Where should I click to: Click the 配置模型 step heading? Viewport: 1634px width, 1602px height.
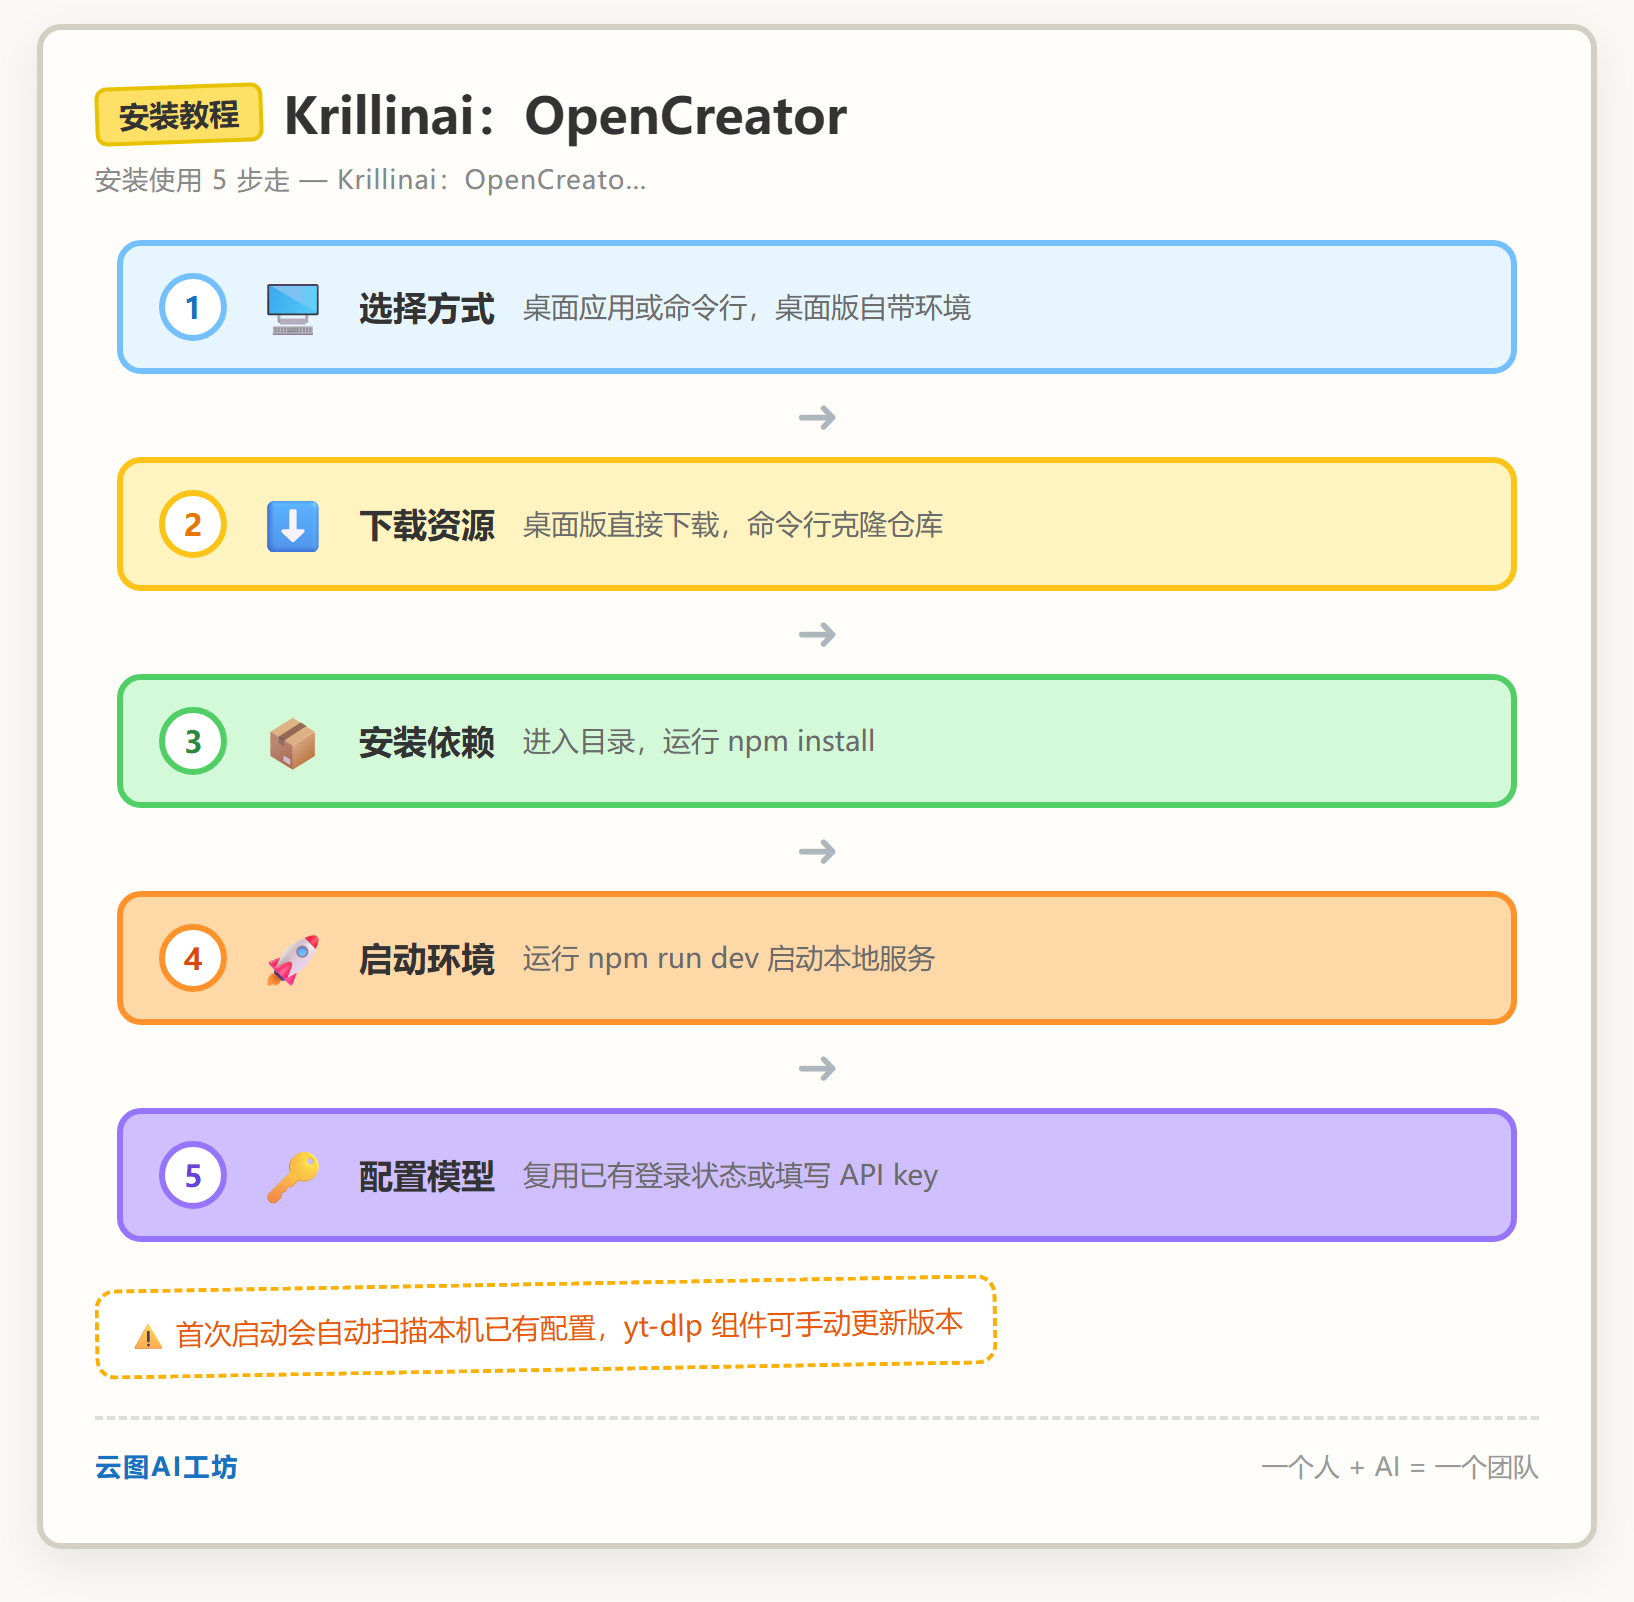[x=427, y=1177]
